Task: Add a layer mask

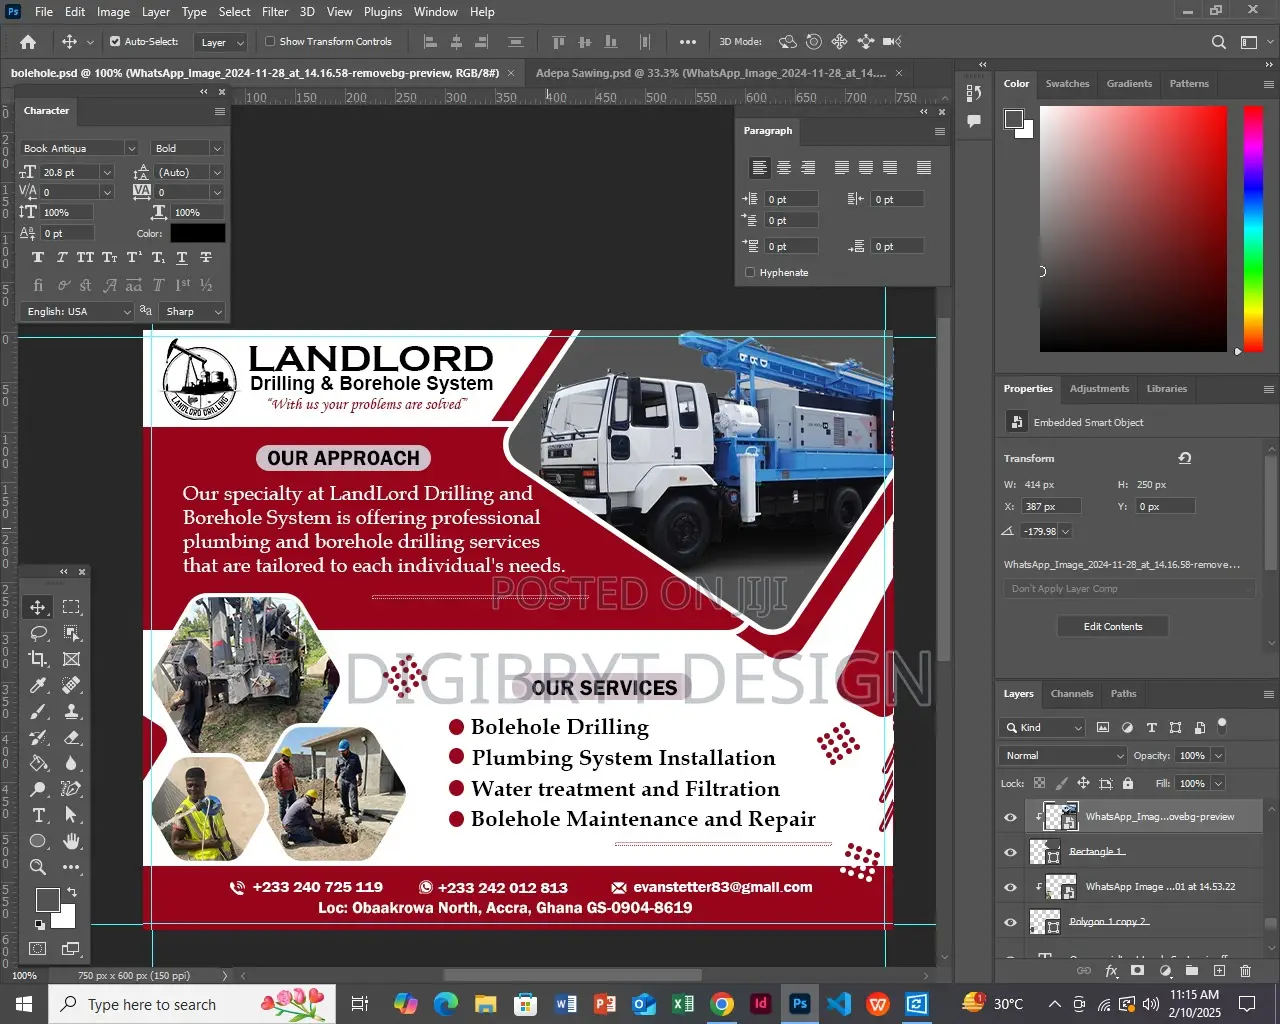Action: tap(1137, 970)
